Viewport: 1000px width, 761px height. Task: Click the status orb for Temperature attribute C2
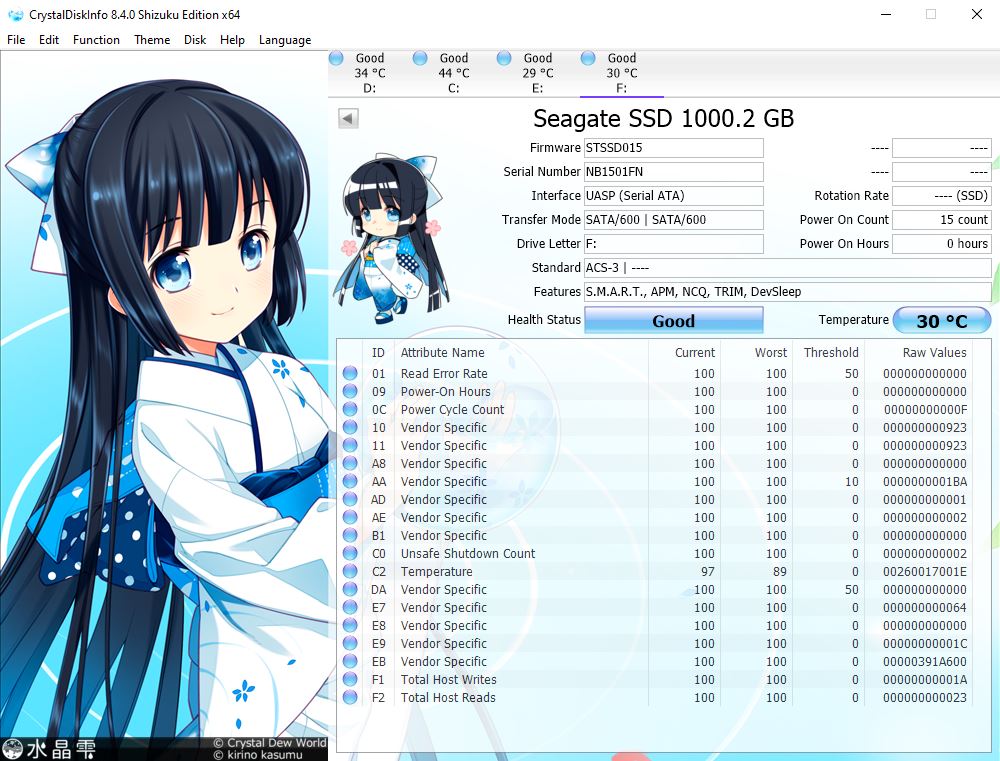[x=350, y=572]
